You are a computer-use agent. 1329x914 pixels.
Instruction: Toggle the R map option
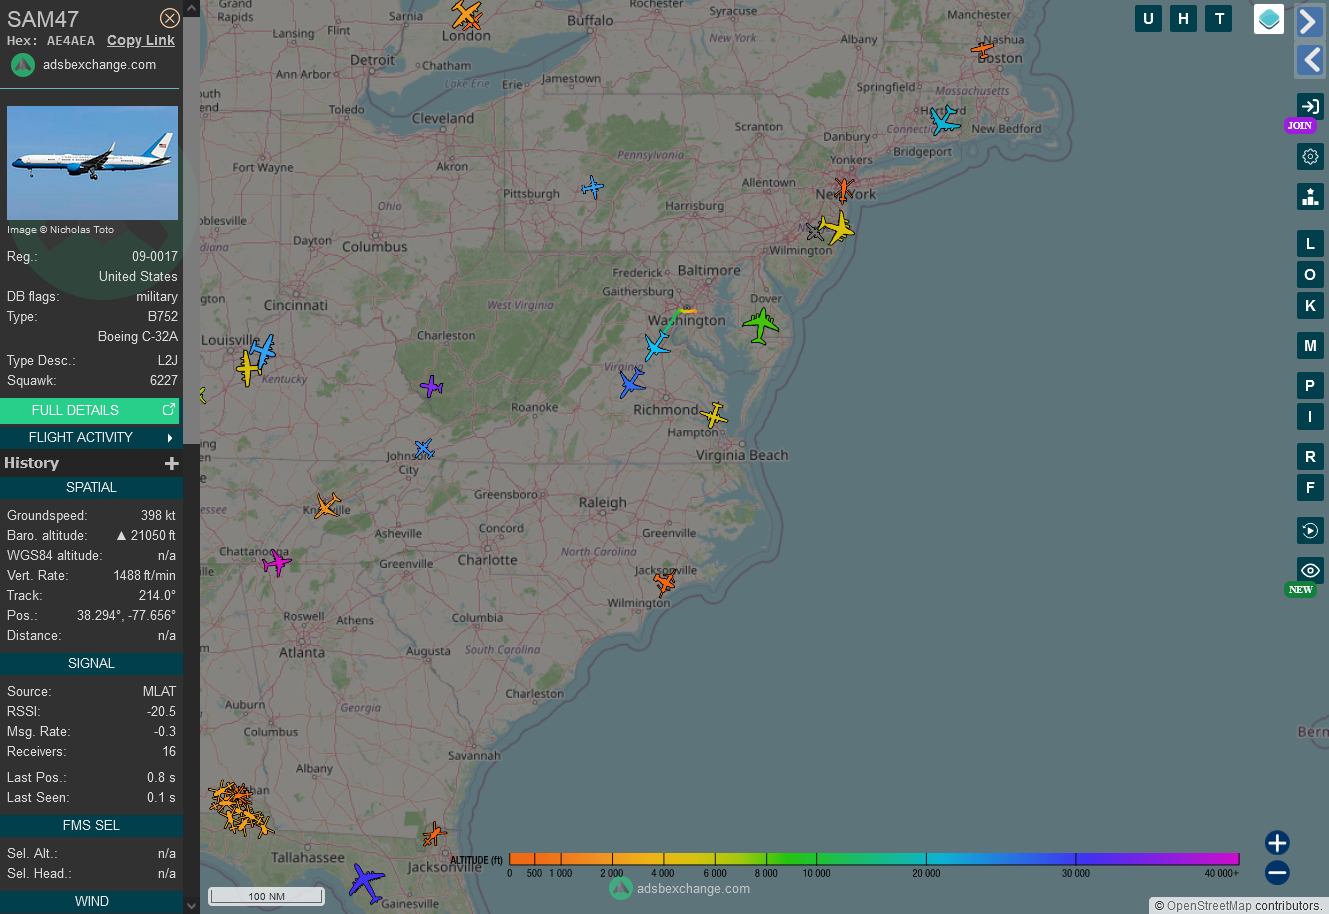pos(1310,457)
